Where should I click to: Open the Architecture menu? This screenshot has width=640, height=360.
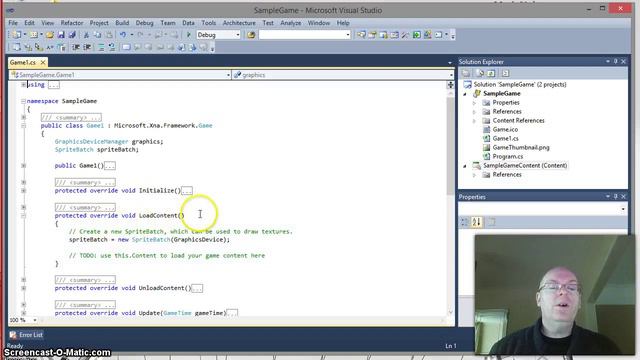click(239, 23)
